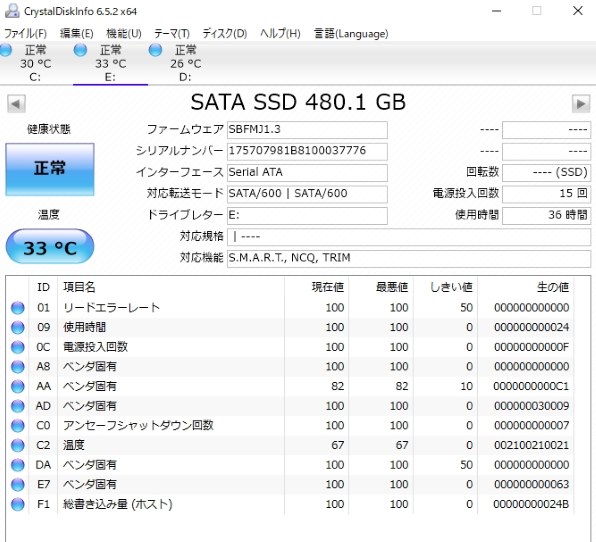
Task: Go to next disk with right arrow
Action: 581,103
